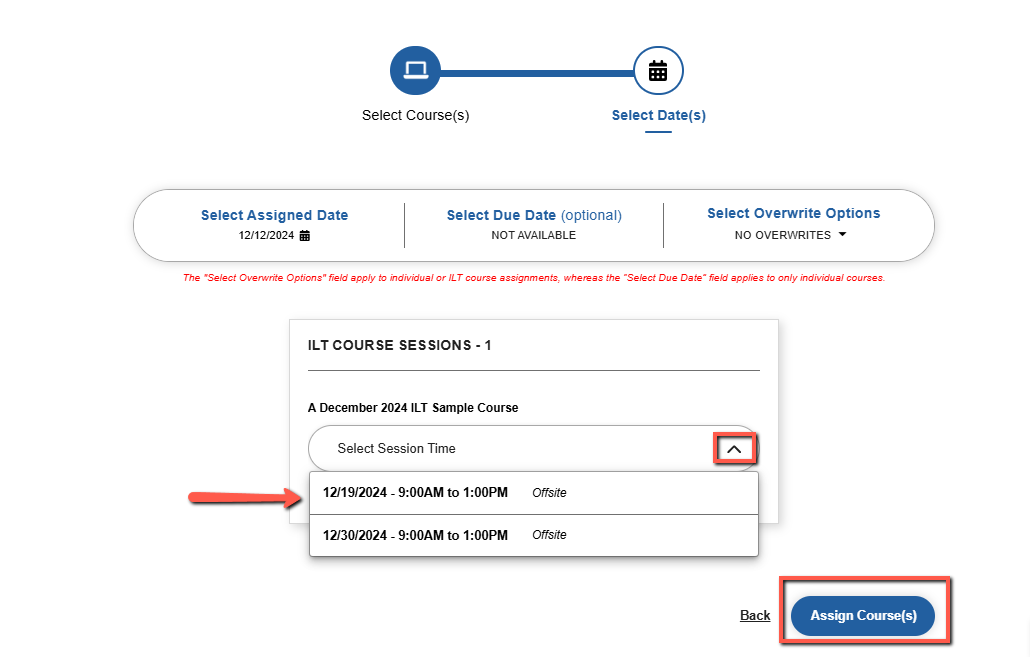This screenshot has height=657, width=1030.
Task: Click the A December 2024 ILT Sample Course title
Action: 413,408
